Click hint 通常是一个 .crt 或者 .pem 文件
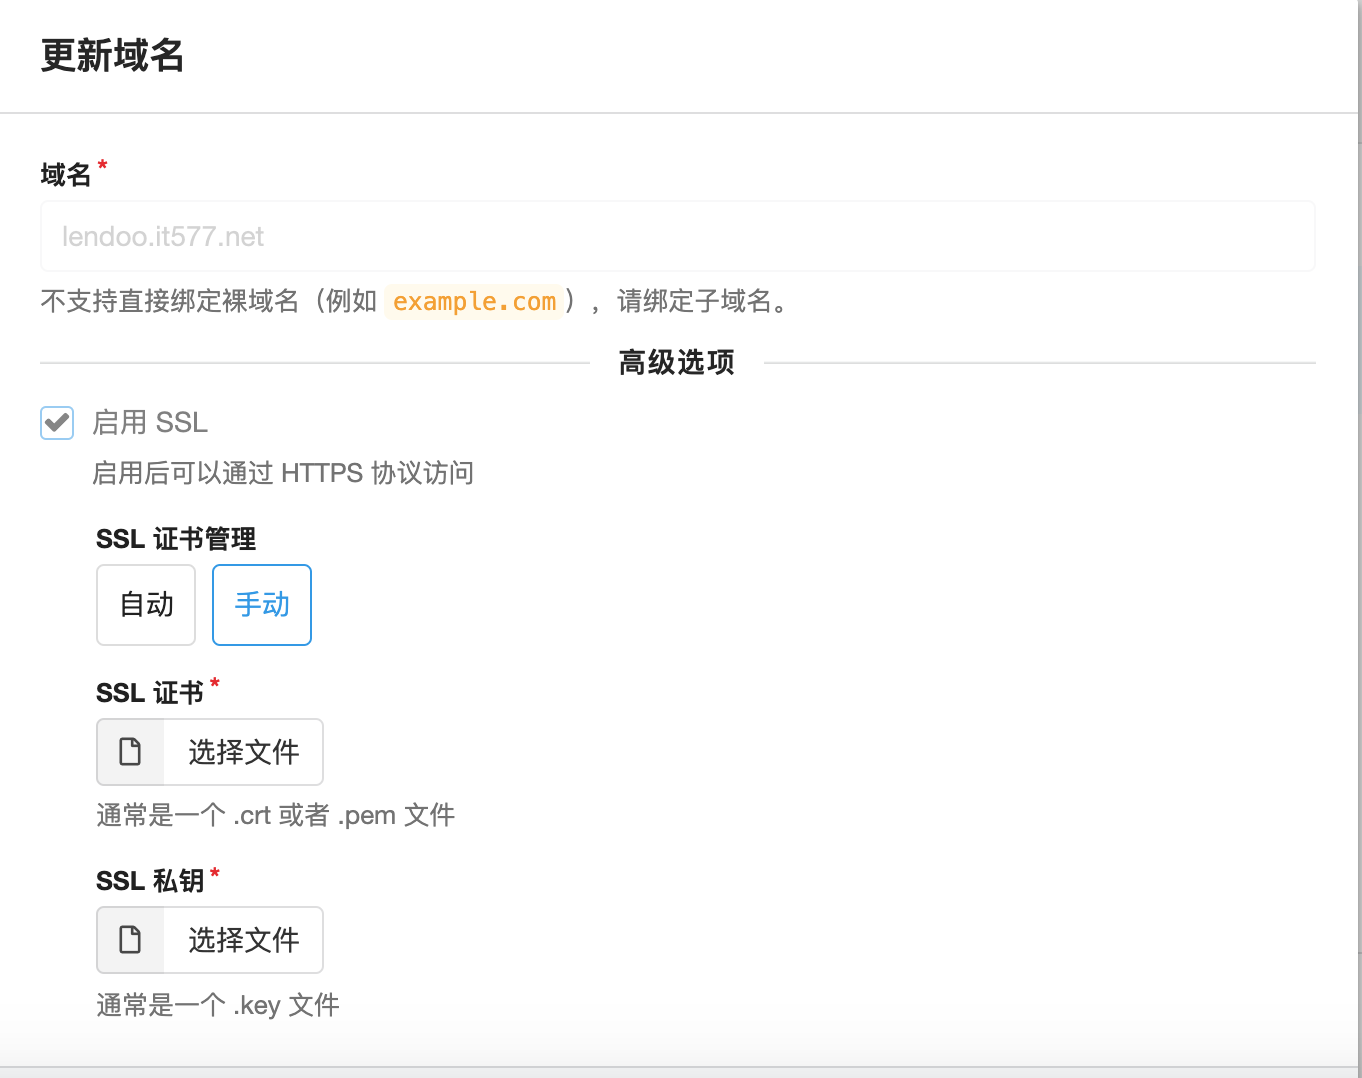This screenshot has height=1078, width=1362. pos(276,815)
